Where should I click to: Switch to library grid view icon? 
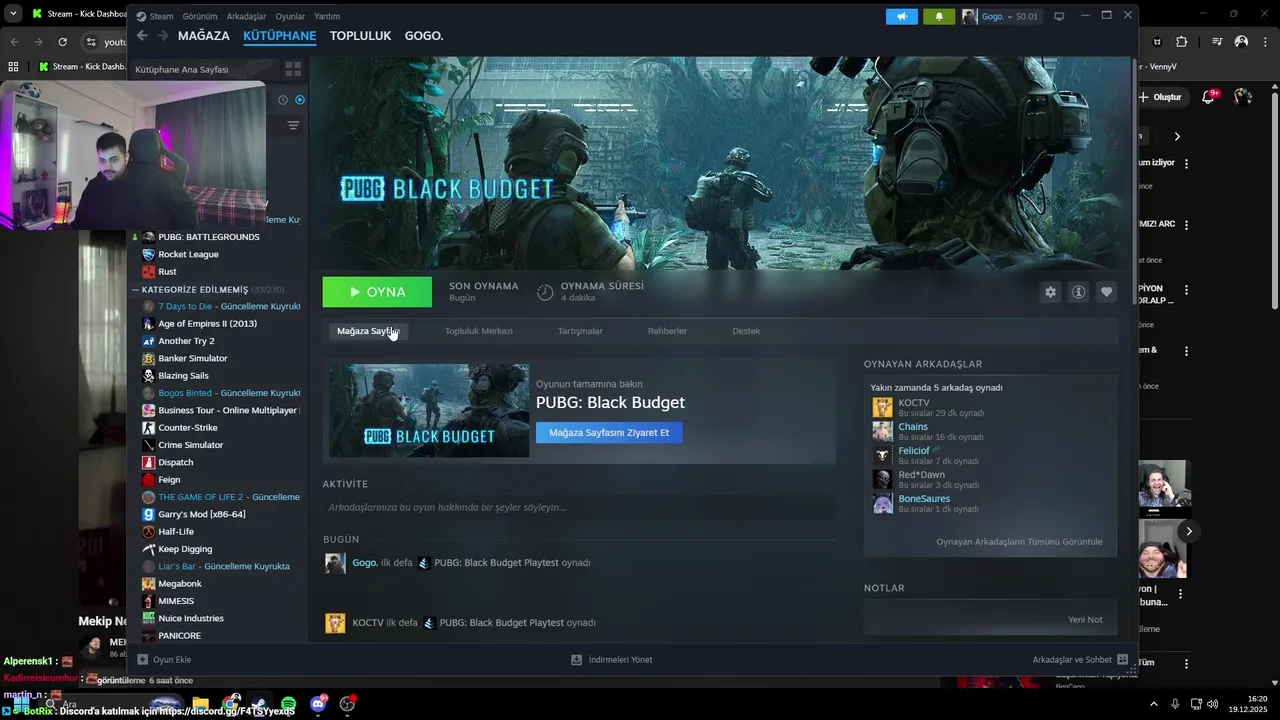click(293, 69)
